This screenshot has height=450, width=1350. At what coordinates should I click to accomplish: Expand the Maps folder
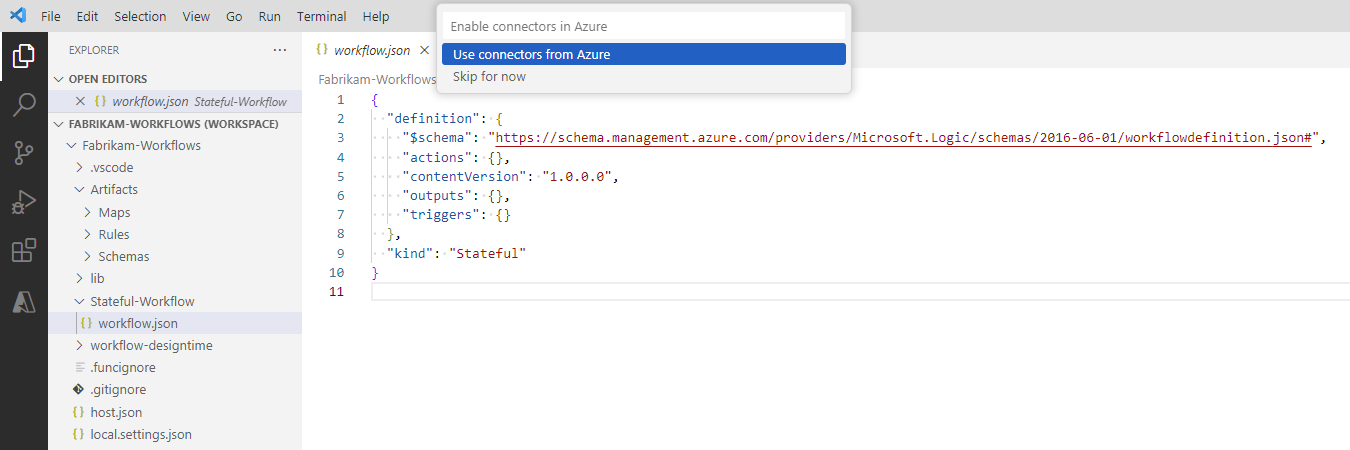[x=114, y=212]
